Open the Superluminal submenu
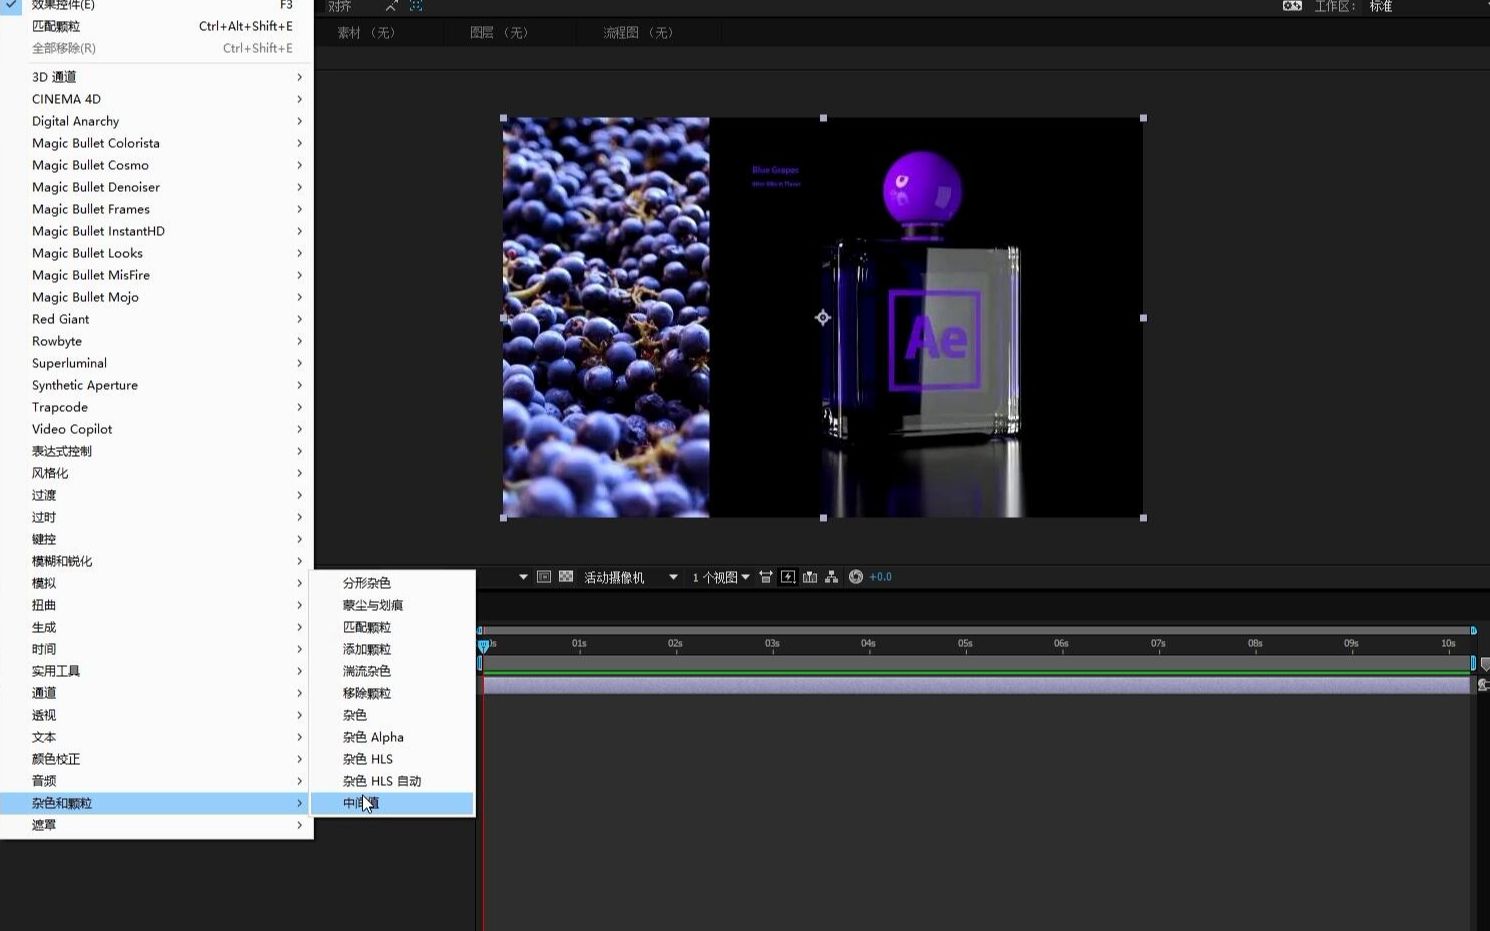The width and height of the screenshot is (1490, 931). click(157, 363)
